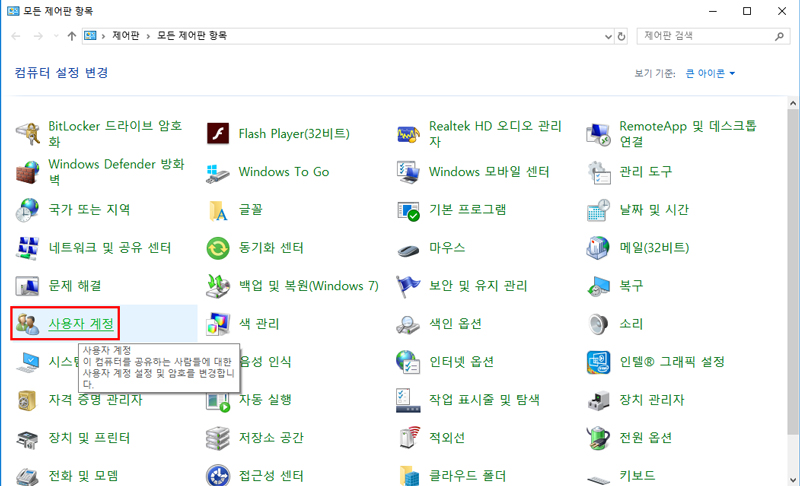Open the 국가 또는 지역 globe icon
This screenshot has width=800, height=486.
27,210
